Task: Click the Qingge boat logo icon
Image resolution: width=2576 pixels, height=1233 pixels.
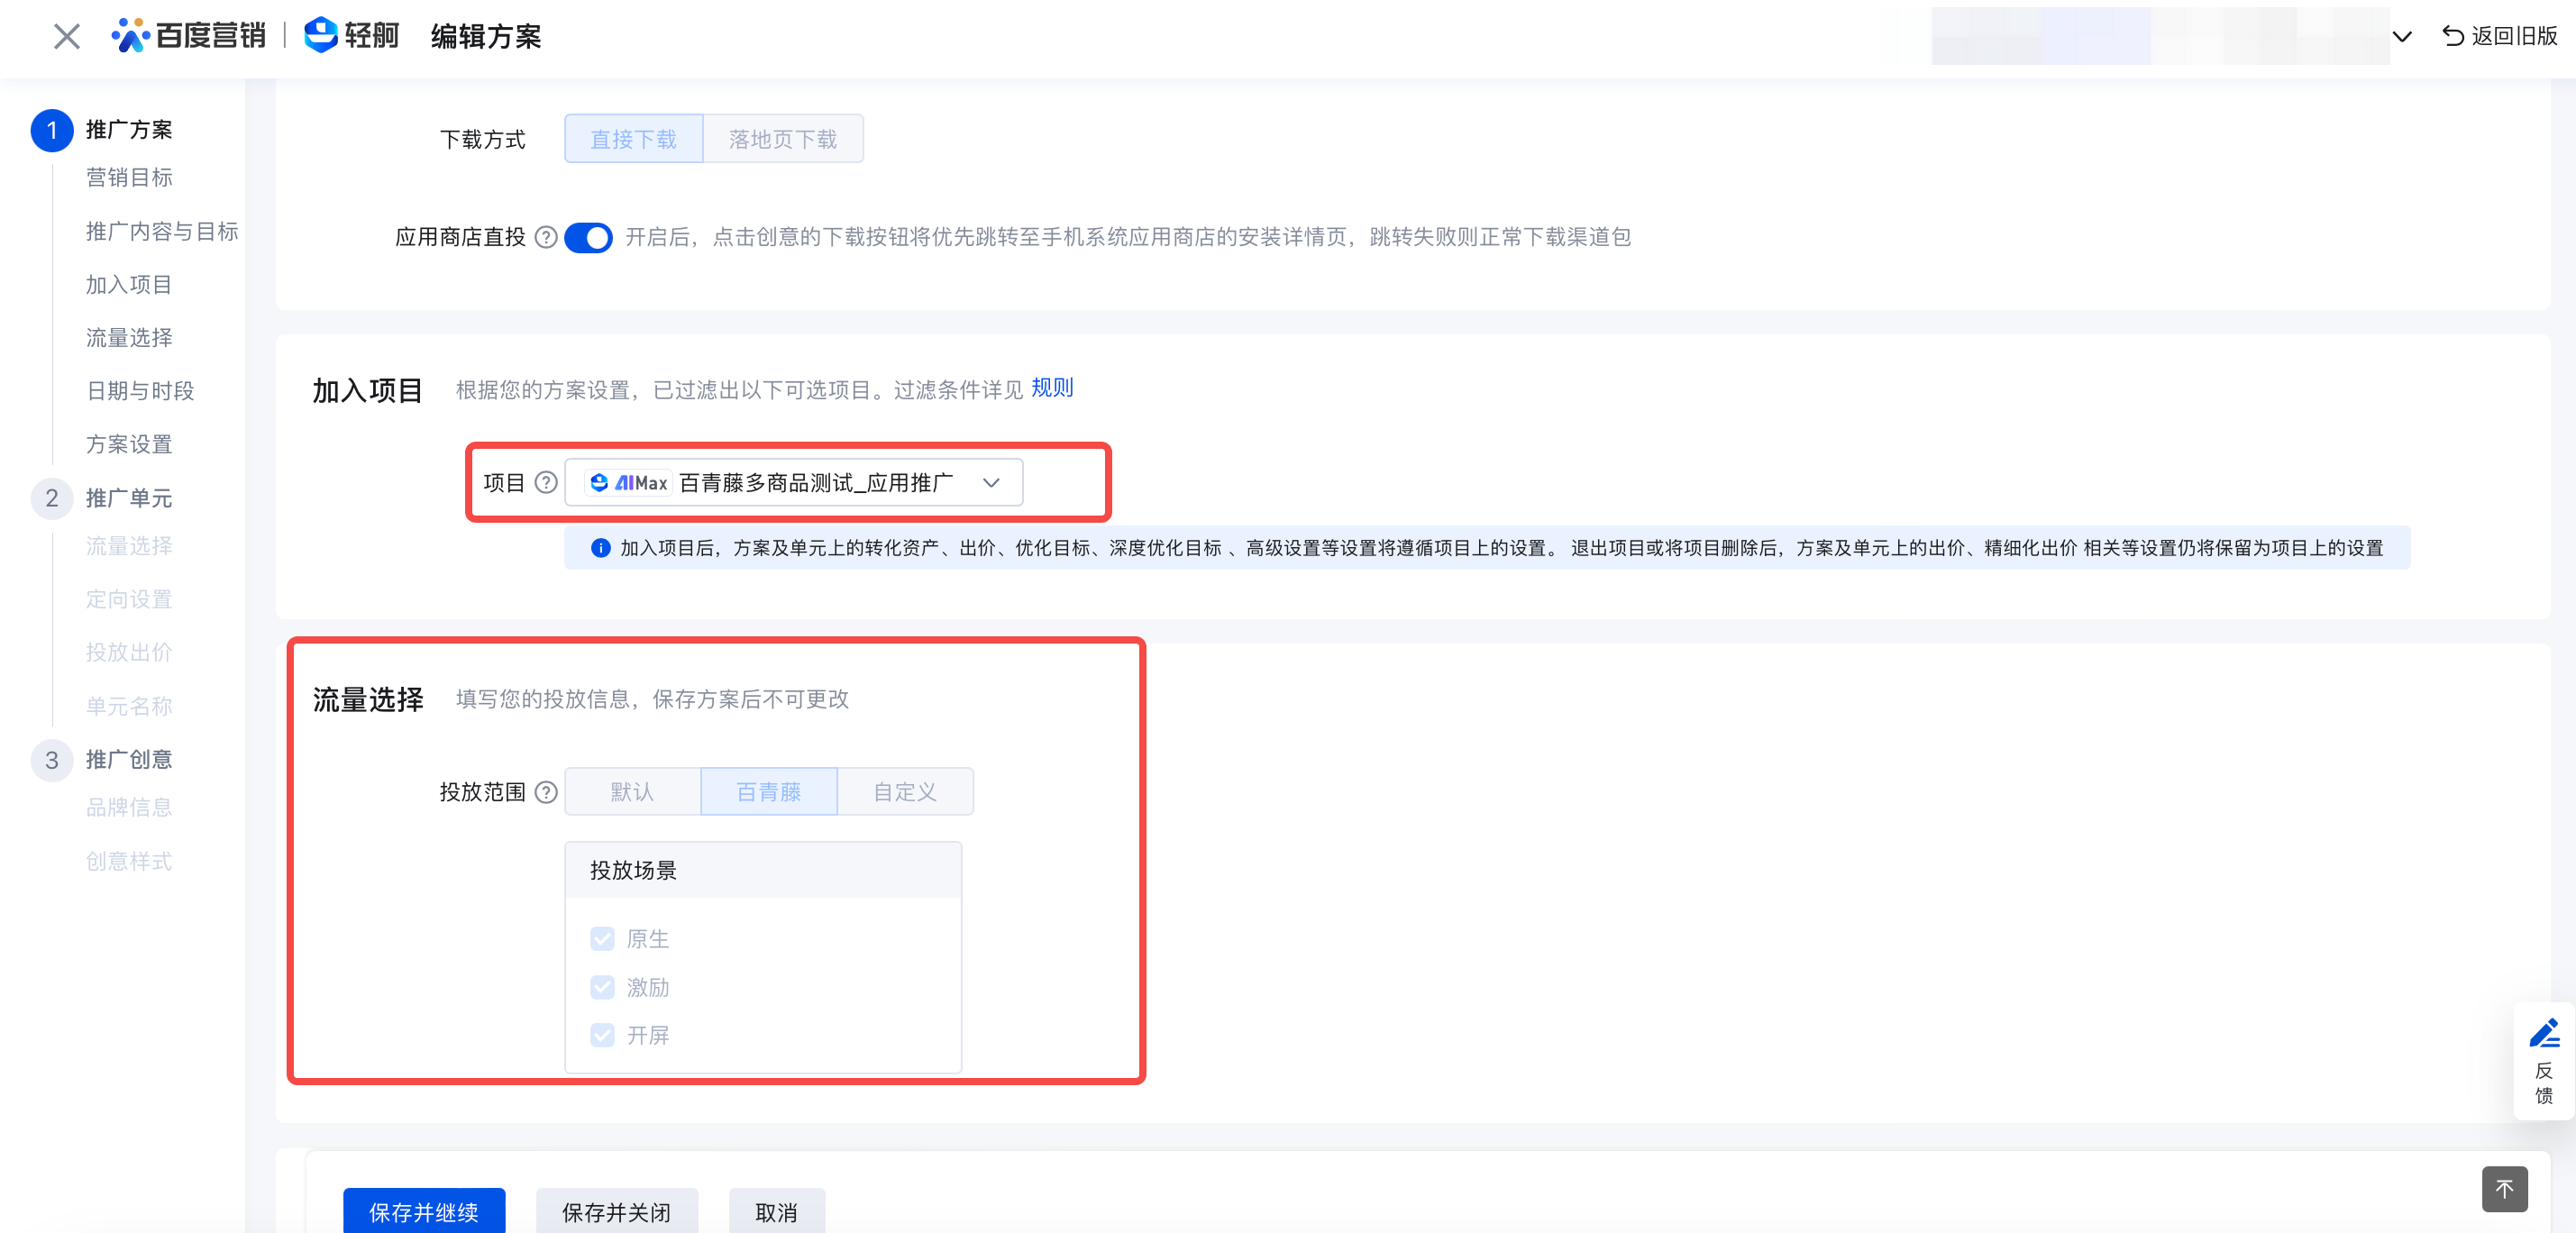Action: coord(320,35)
